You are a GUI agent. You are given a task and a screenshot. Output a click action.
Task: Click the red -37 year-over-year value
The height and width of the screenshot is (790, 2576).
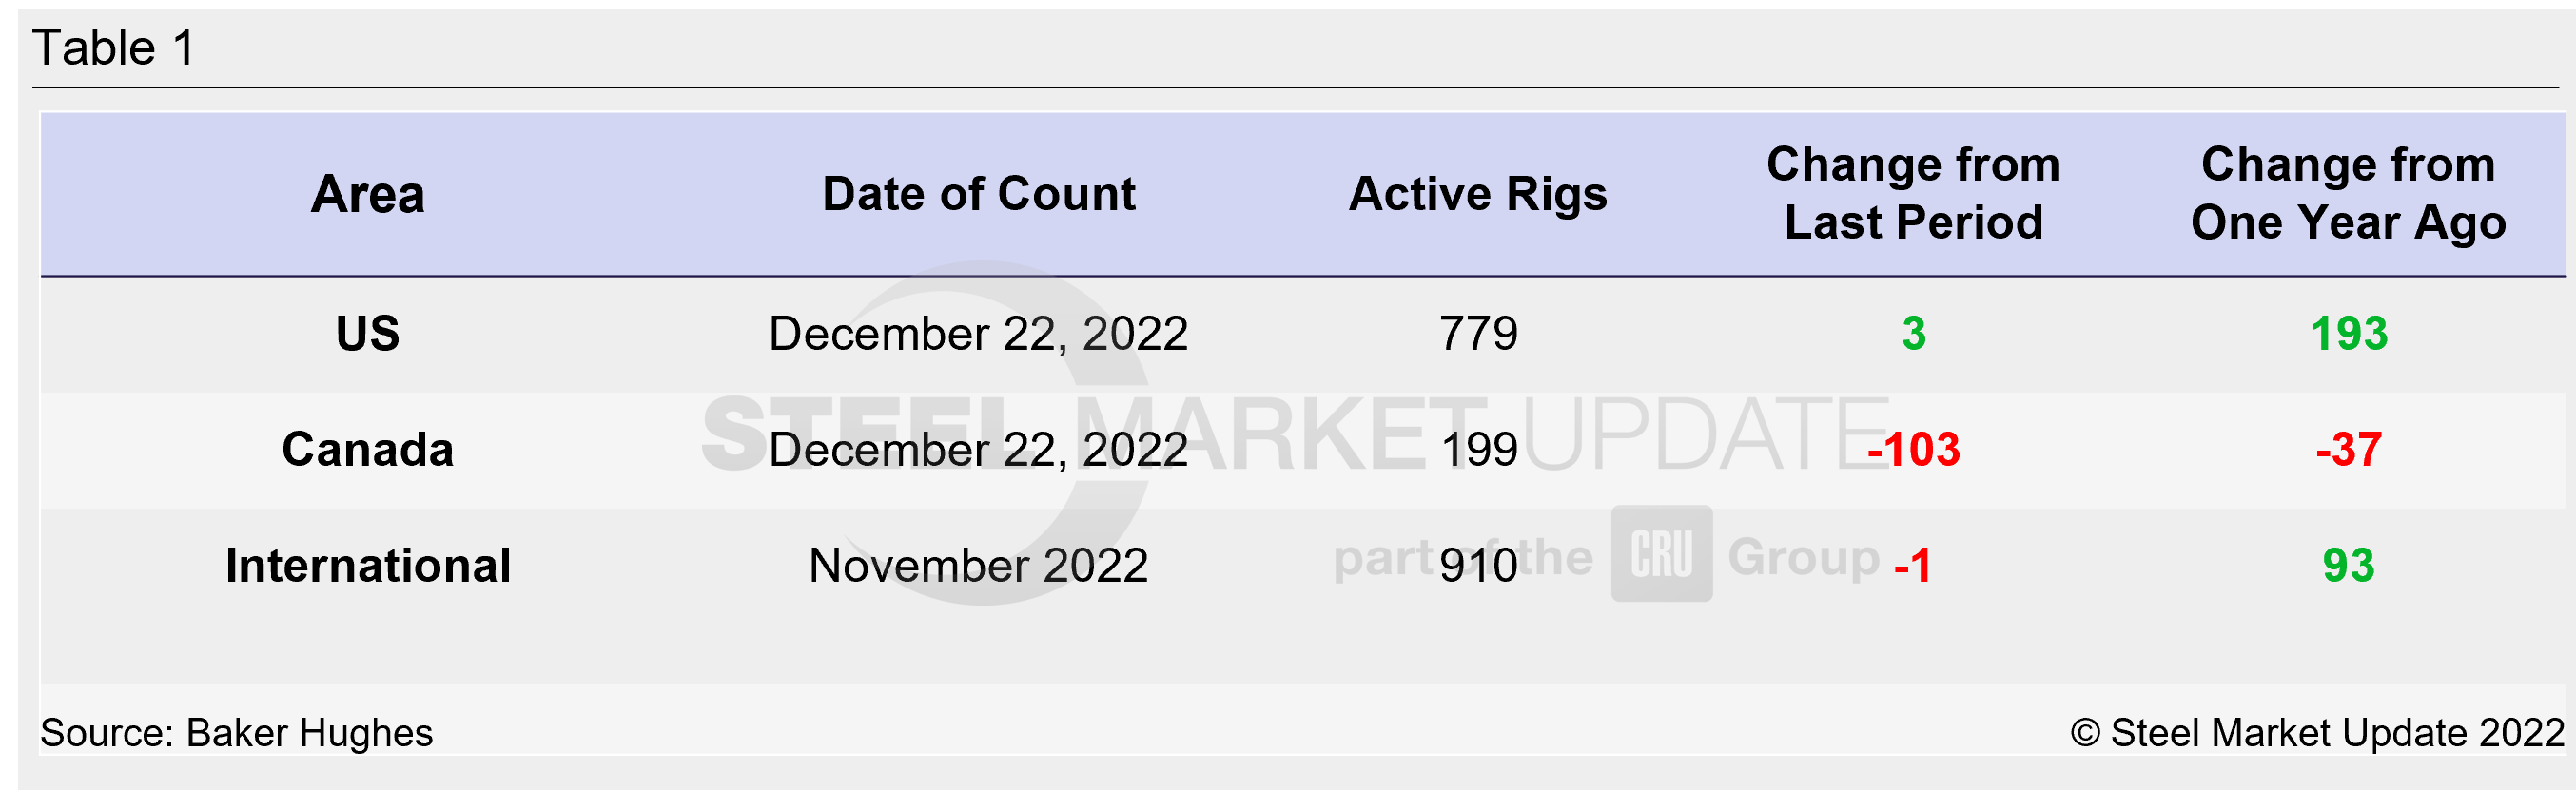(2348, 449)
